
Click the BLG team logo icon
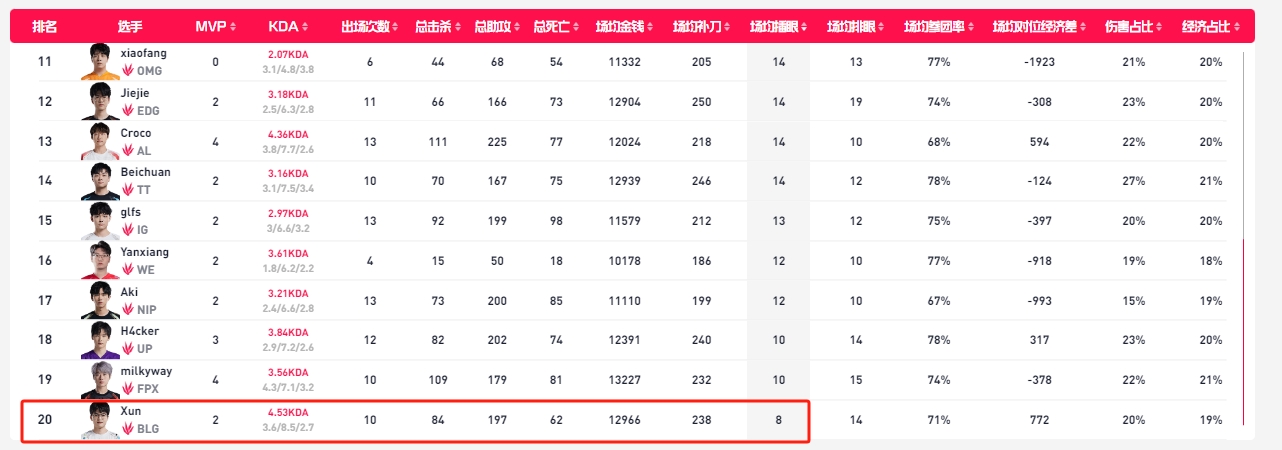tap(128, 429)
